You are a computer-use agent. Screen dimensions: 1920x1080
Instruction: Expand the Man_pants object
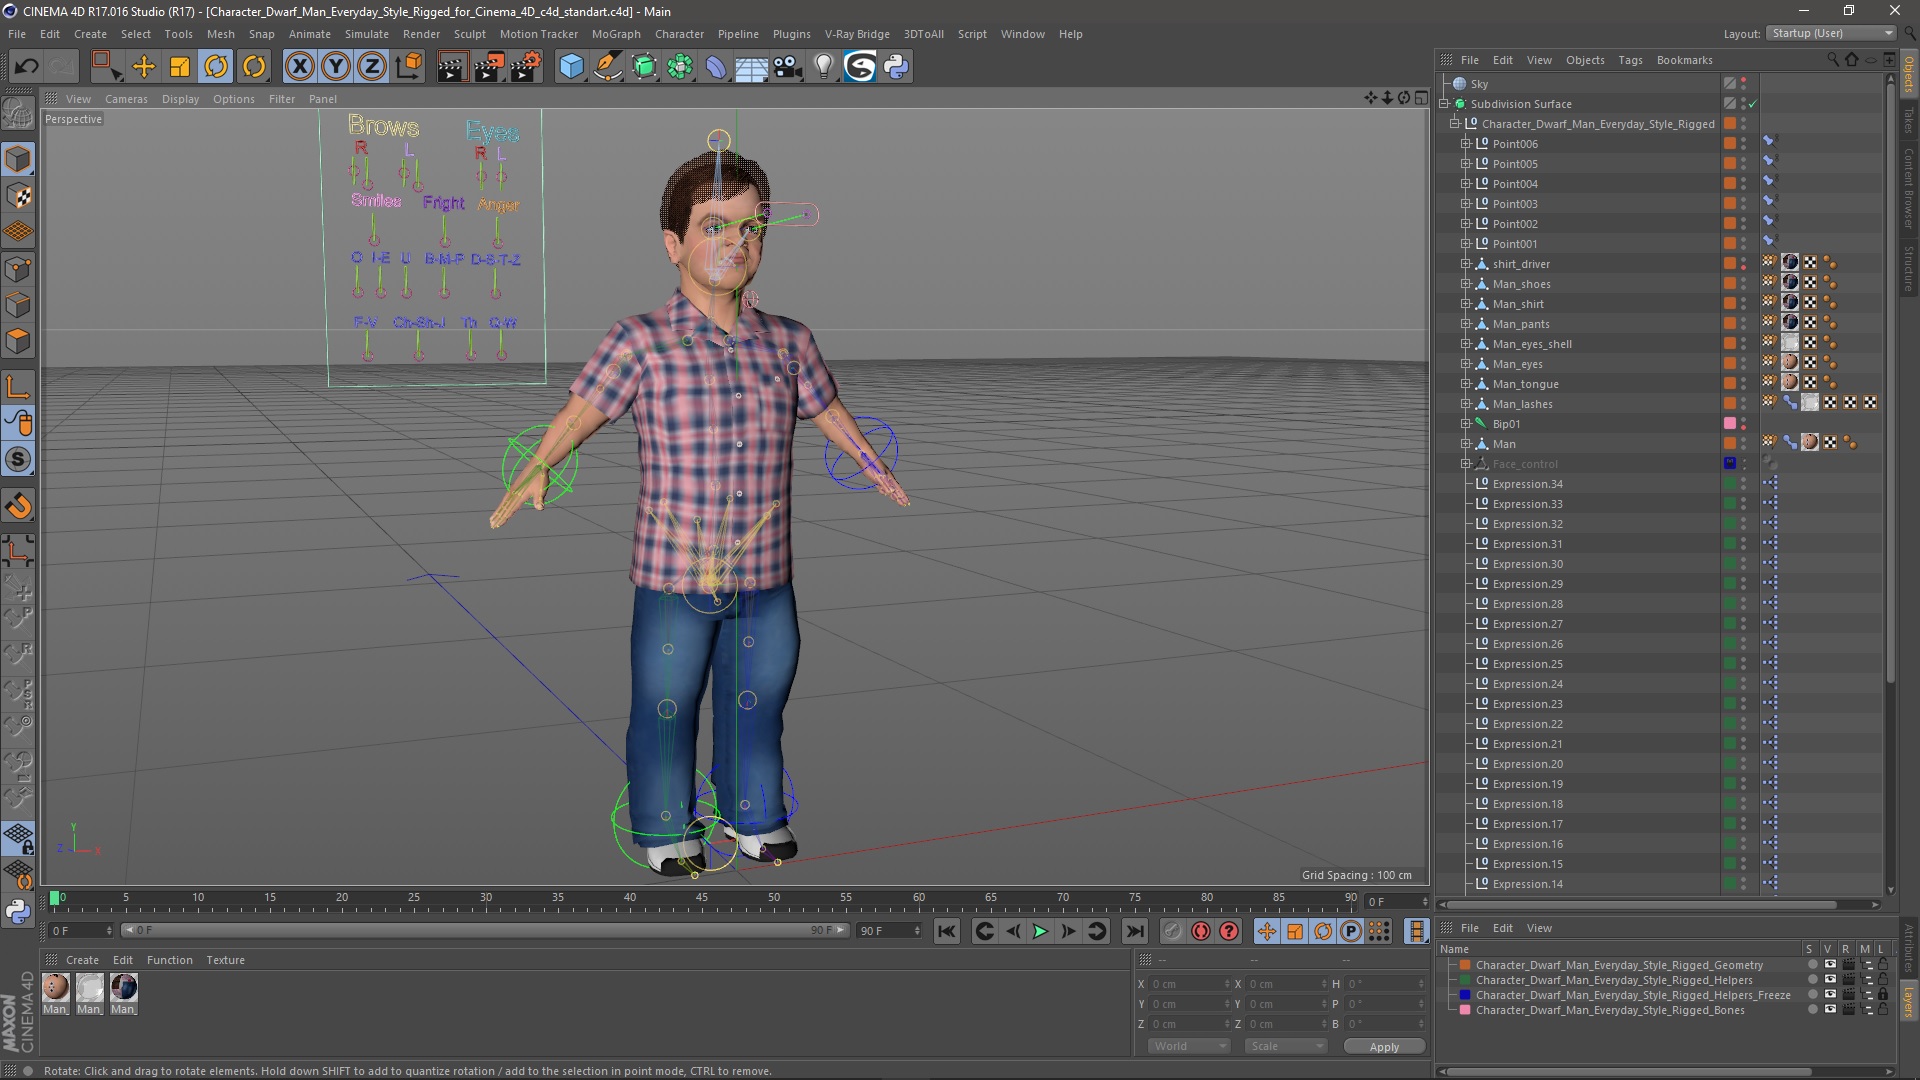click(1466, 324)
